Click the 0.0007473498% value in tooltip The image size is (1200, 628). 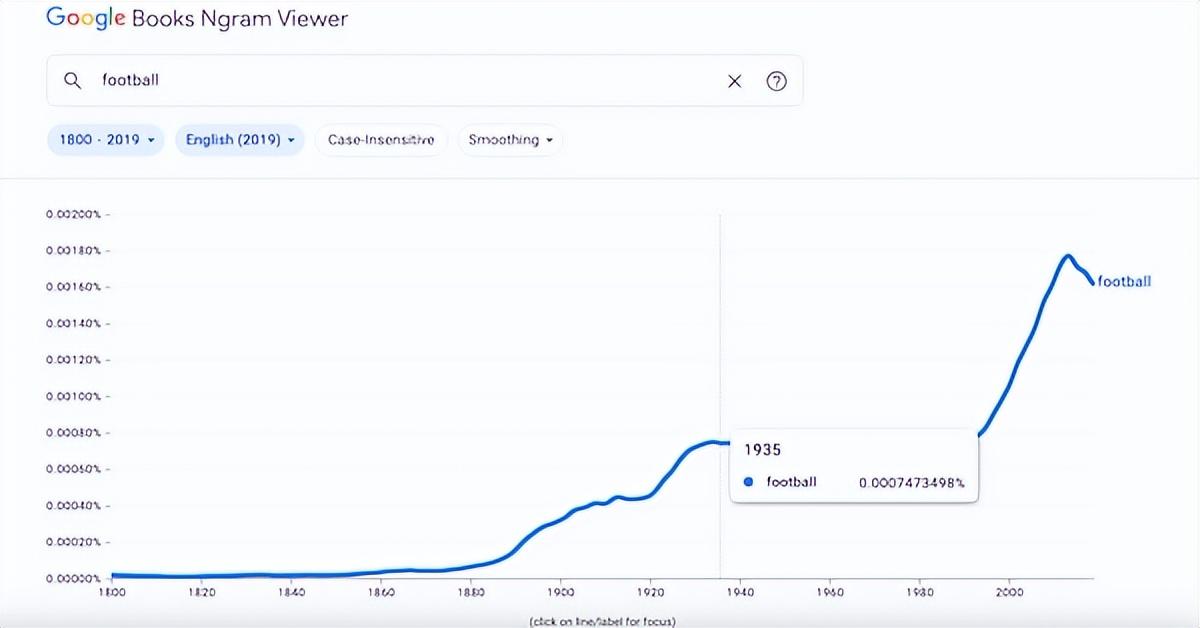[911, 483]
